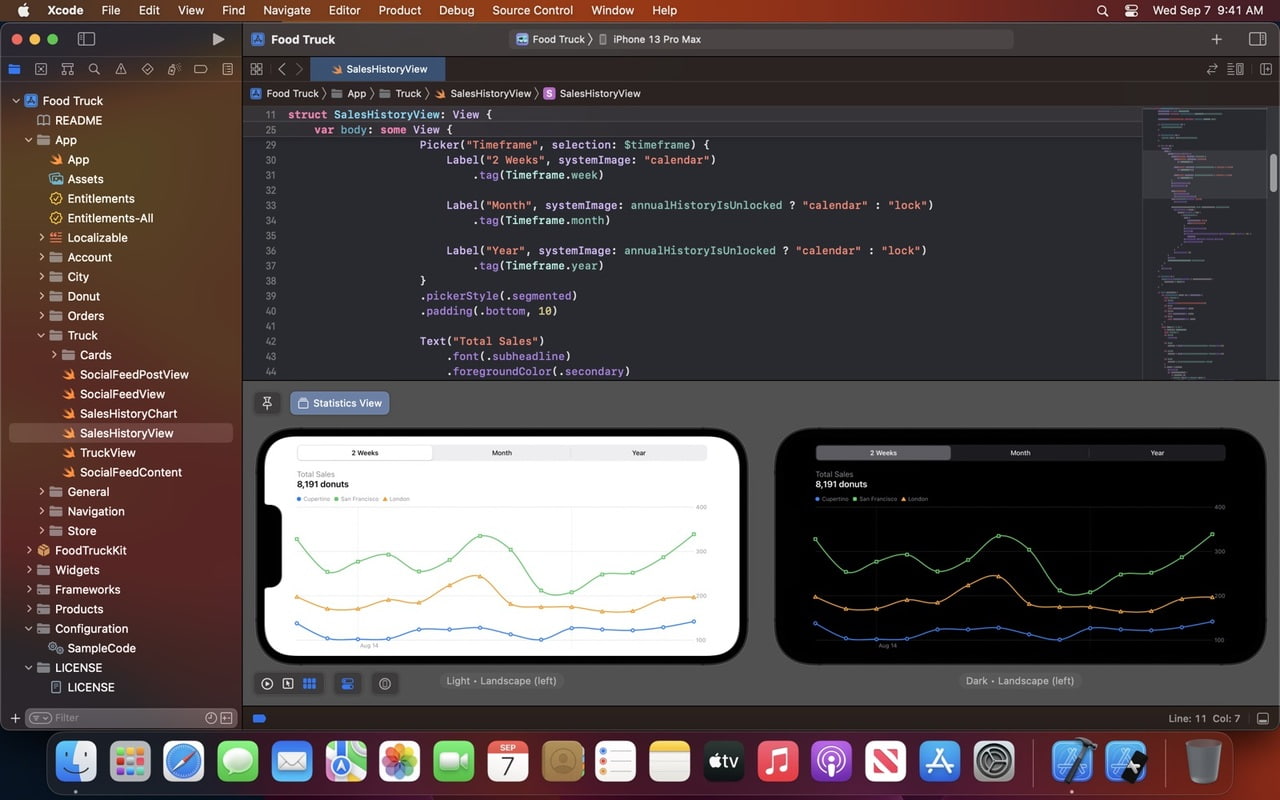Image resolution: width=1280 pixels, height=800 pixels.
Task: Switch preview to Variants grid mode
Action: pyautogui.click(x=310, y=684)
